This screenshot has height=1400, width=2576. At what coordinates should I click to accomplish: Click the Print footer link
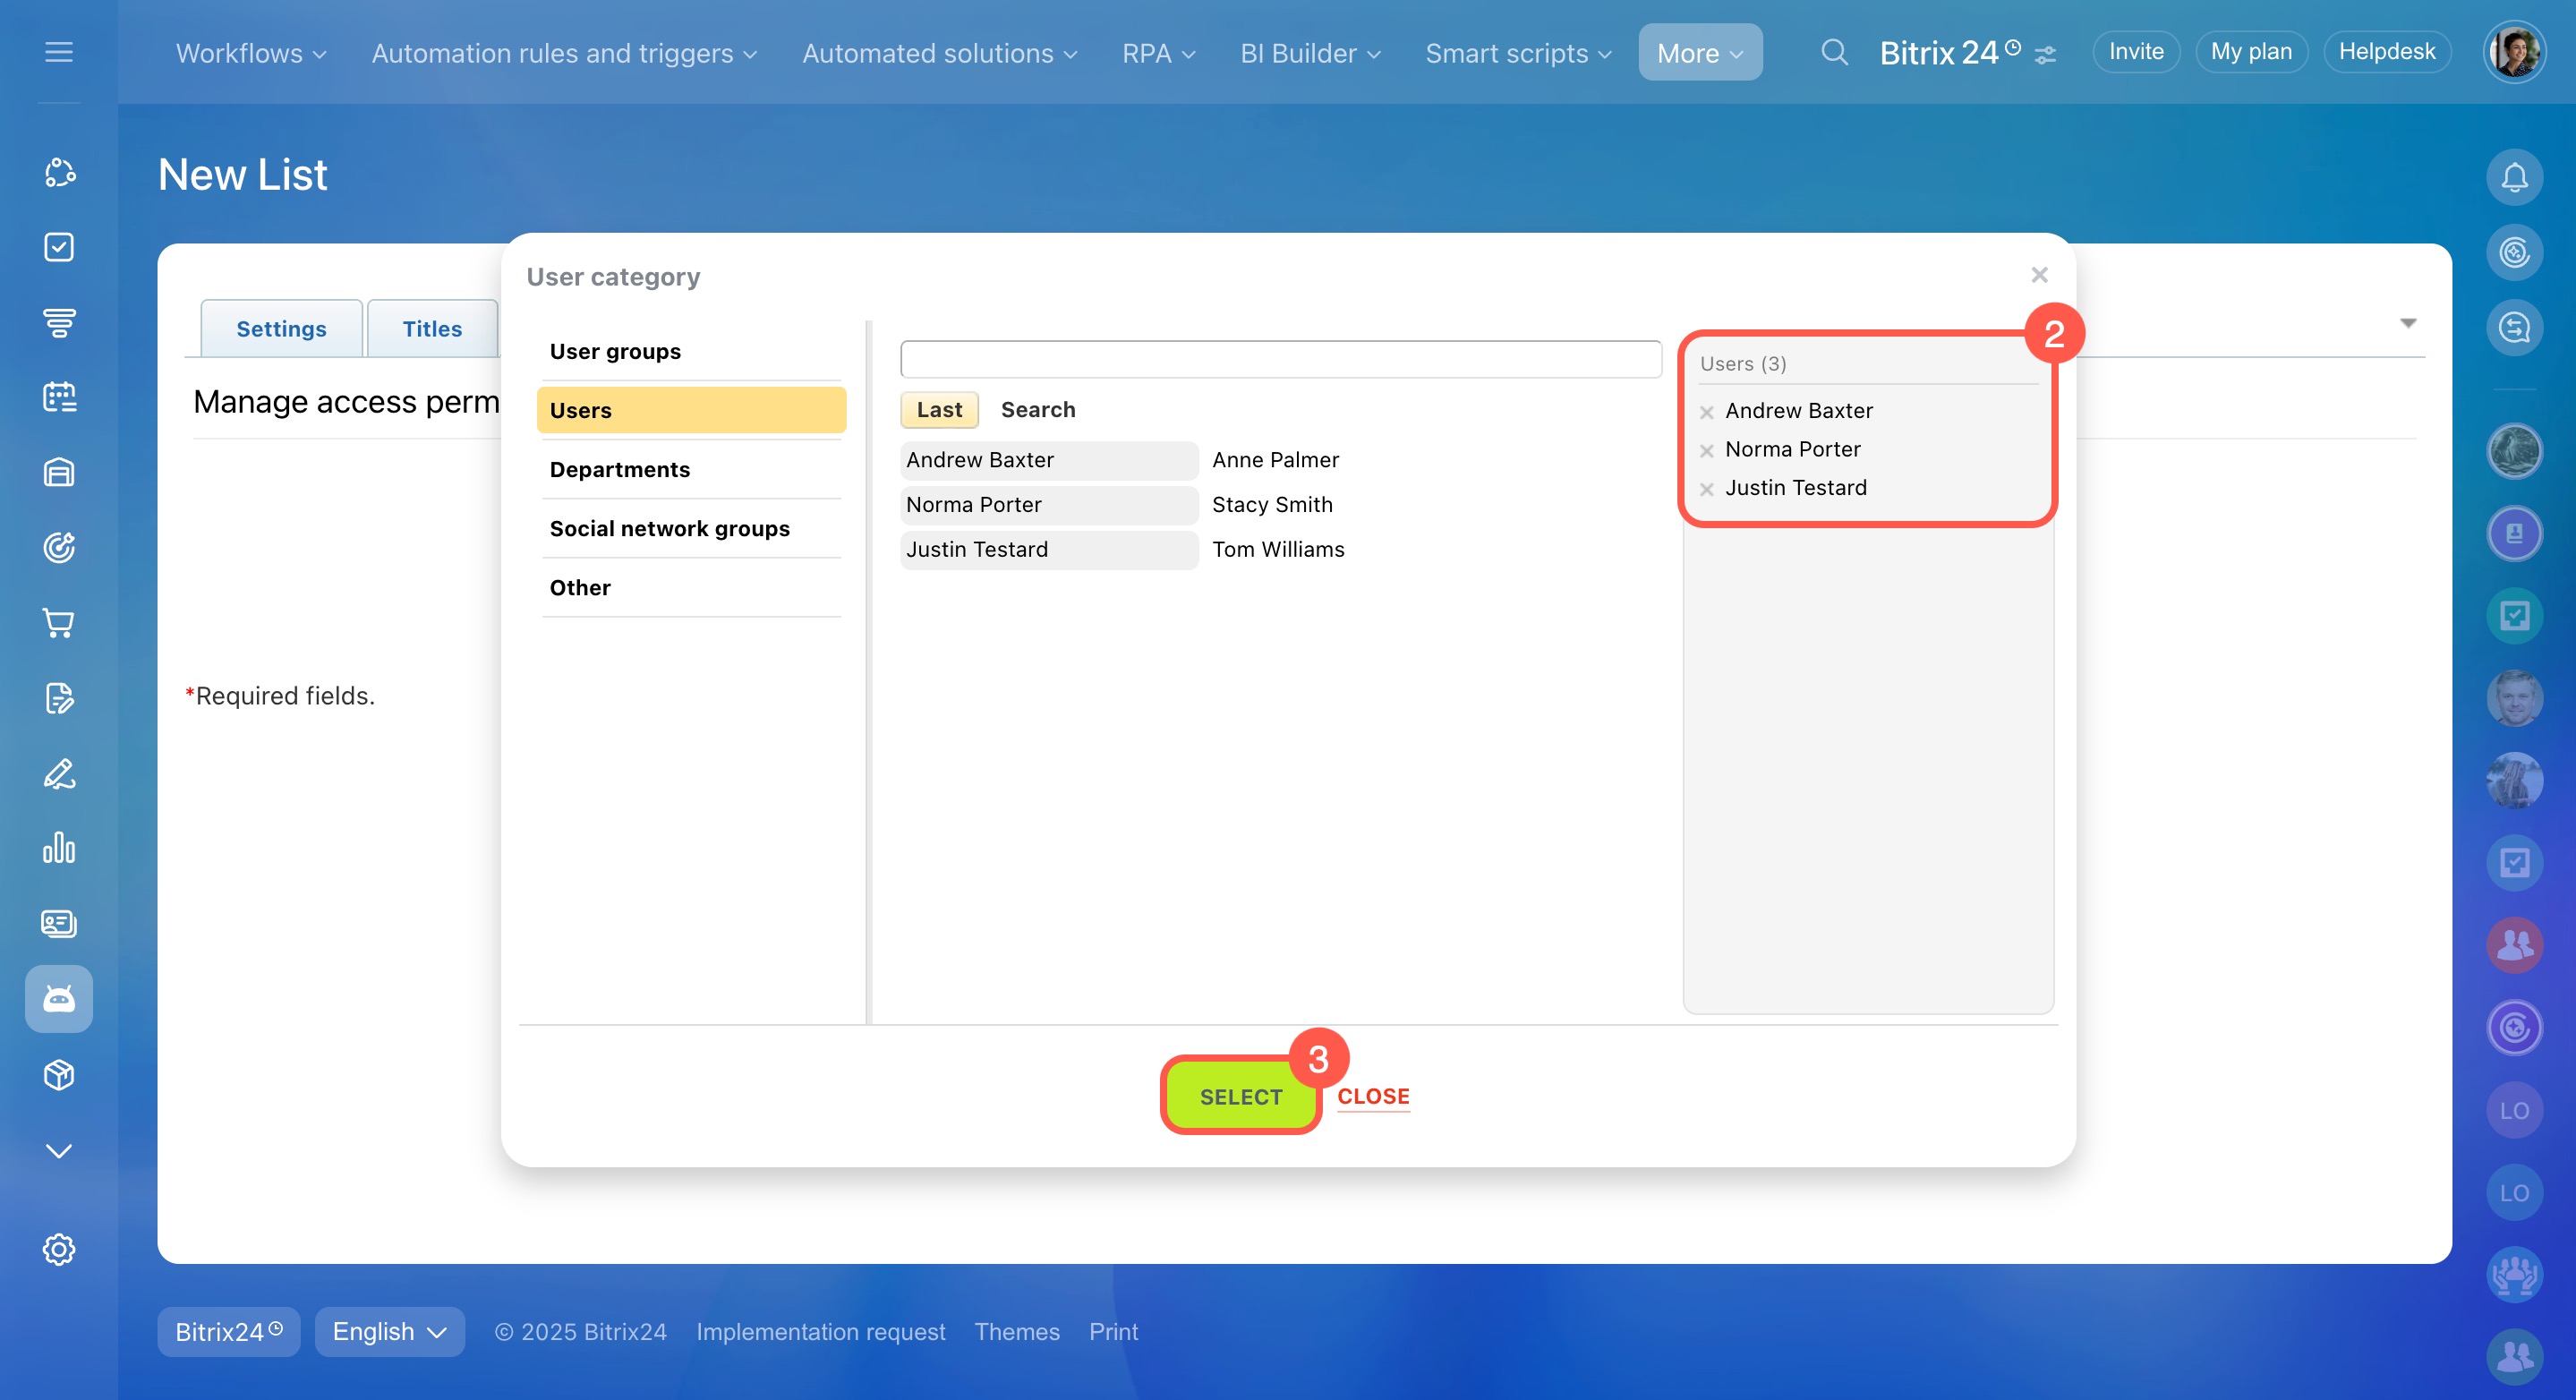point(1113,1331)
